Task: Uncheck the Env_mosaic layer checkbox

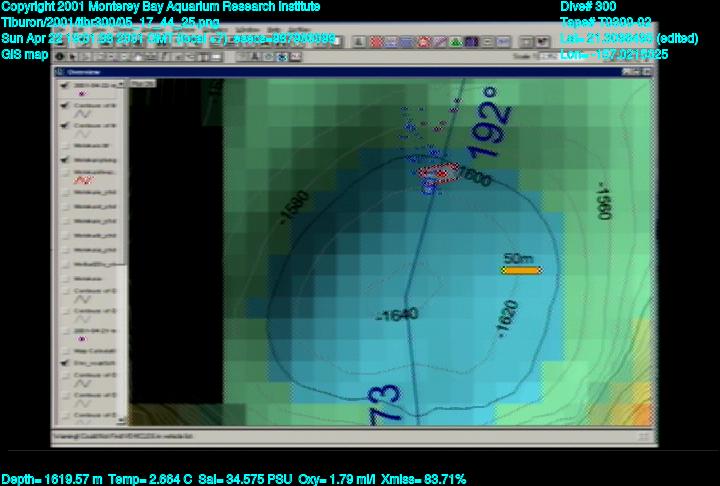Action: click(x=65, y=365)
